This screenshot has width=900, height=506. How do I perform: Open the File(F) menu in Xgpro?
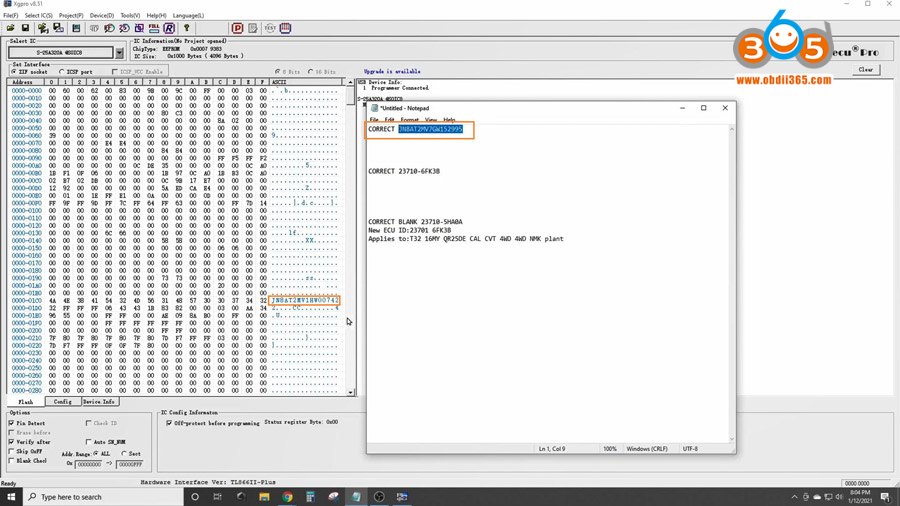coord(10,15)
